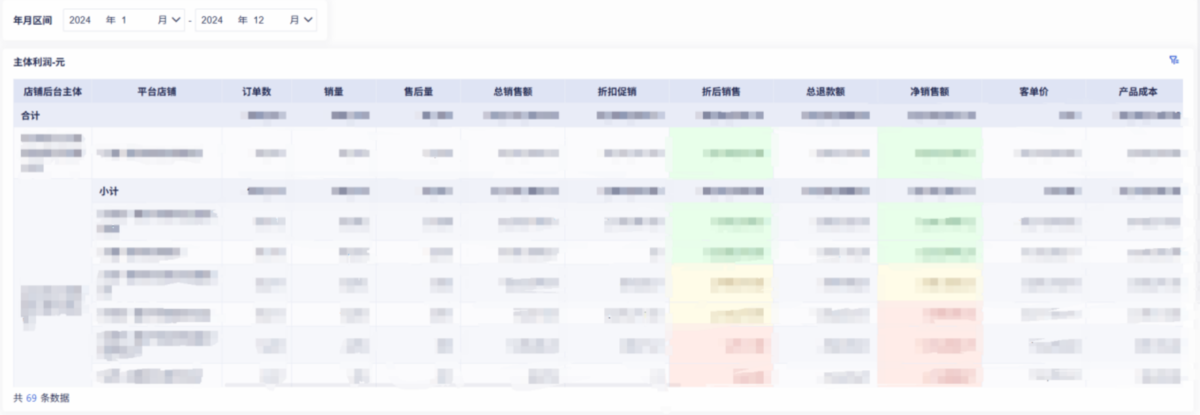Pick the 总退款额 column header

[825, 91]
